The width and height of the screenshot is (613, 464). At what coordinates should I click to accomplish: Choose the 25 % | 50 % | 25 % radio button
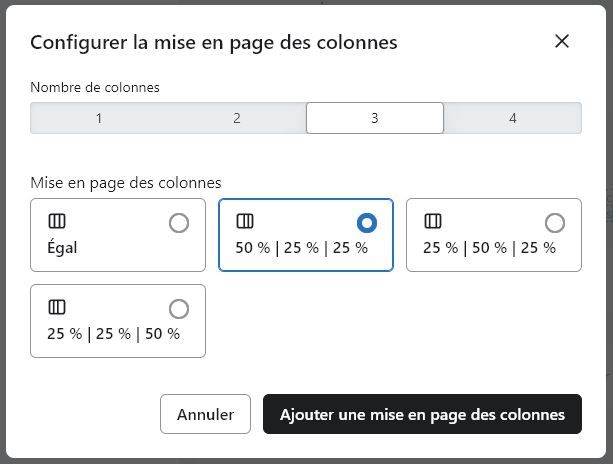pyautogui.click(x=555, y=223)
